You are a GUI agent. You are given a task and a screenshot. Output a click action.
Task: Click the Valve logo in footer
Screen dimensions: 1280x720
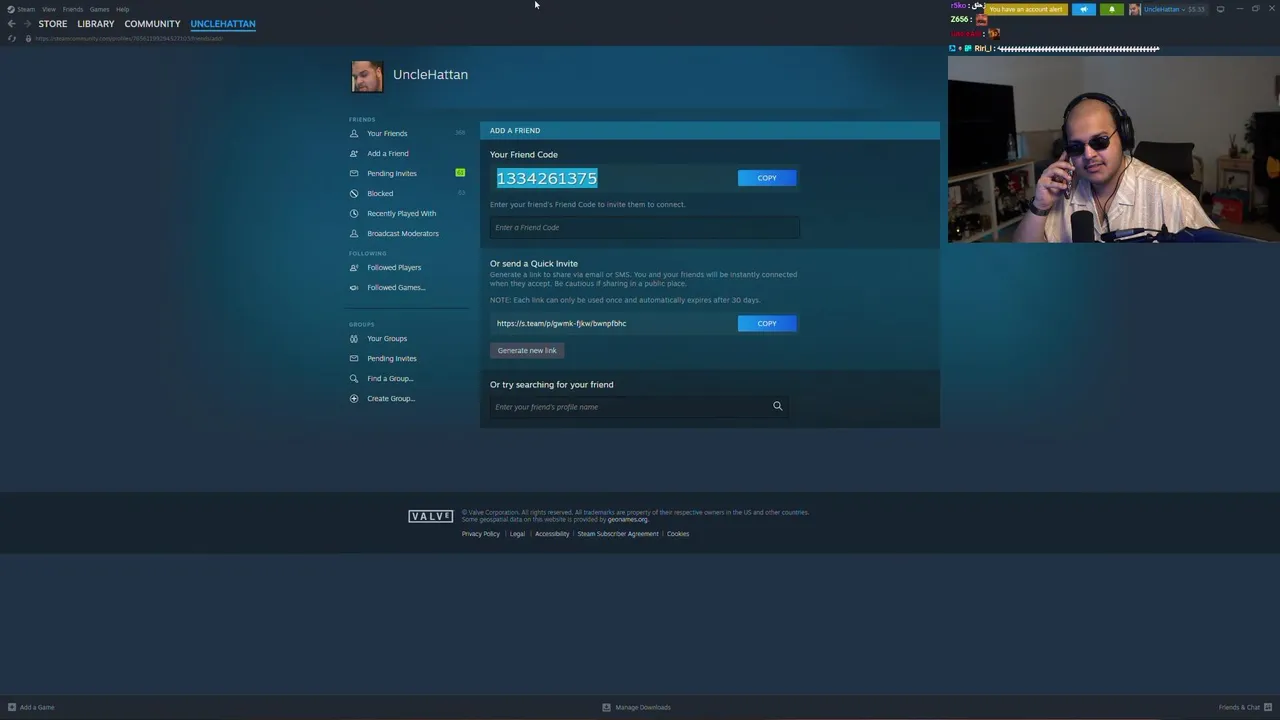coord(430,516)
